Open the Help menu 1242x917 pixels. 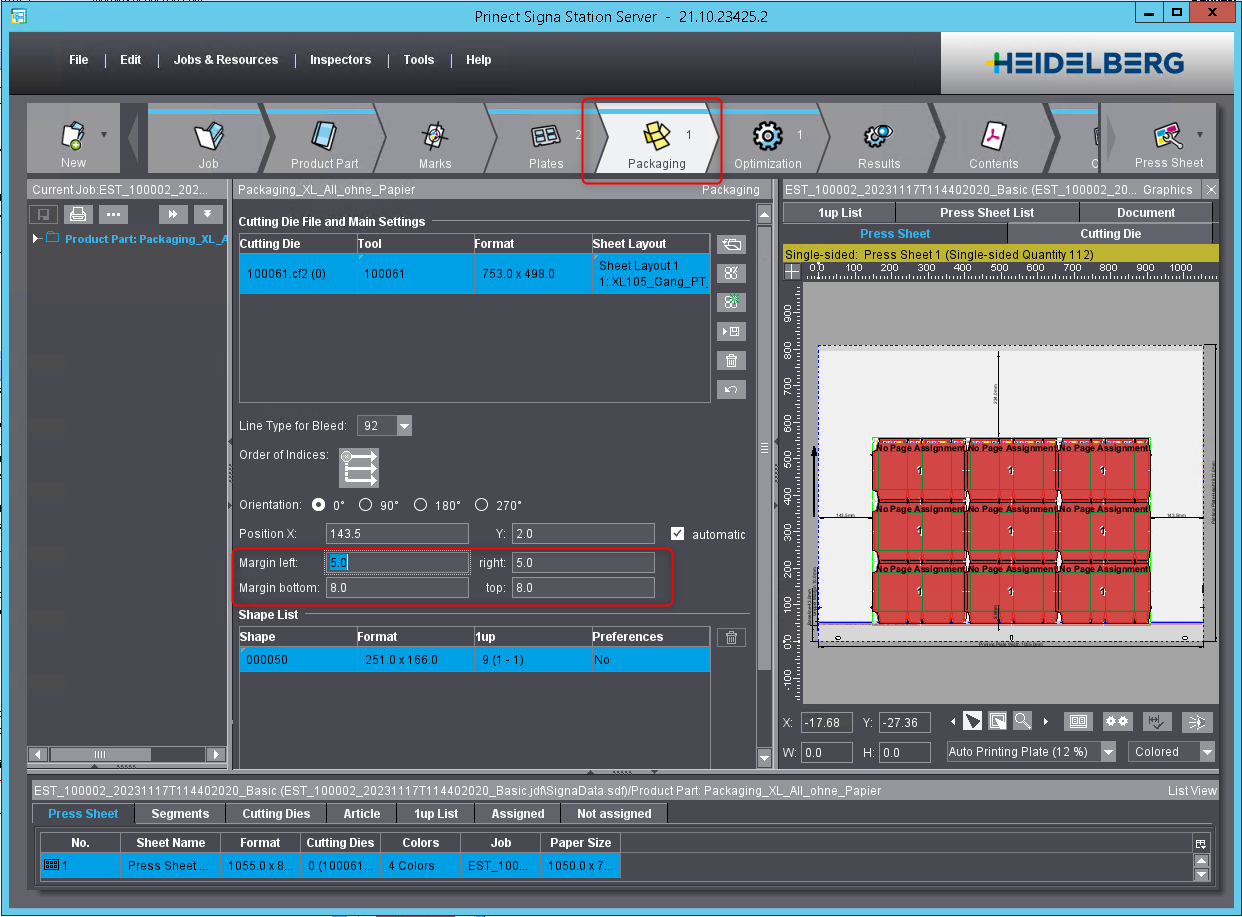(x=479, y=60)
